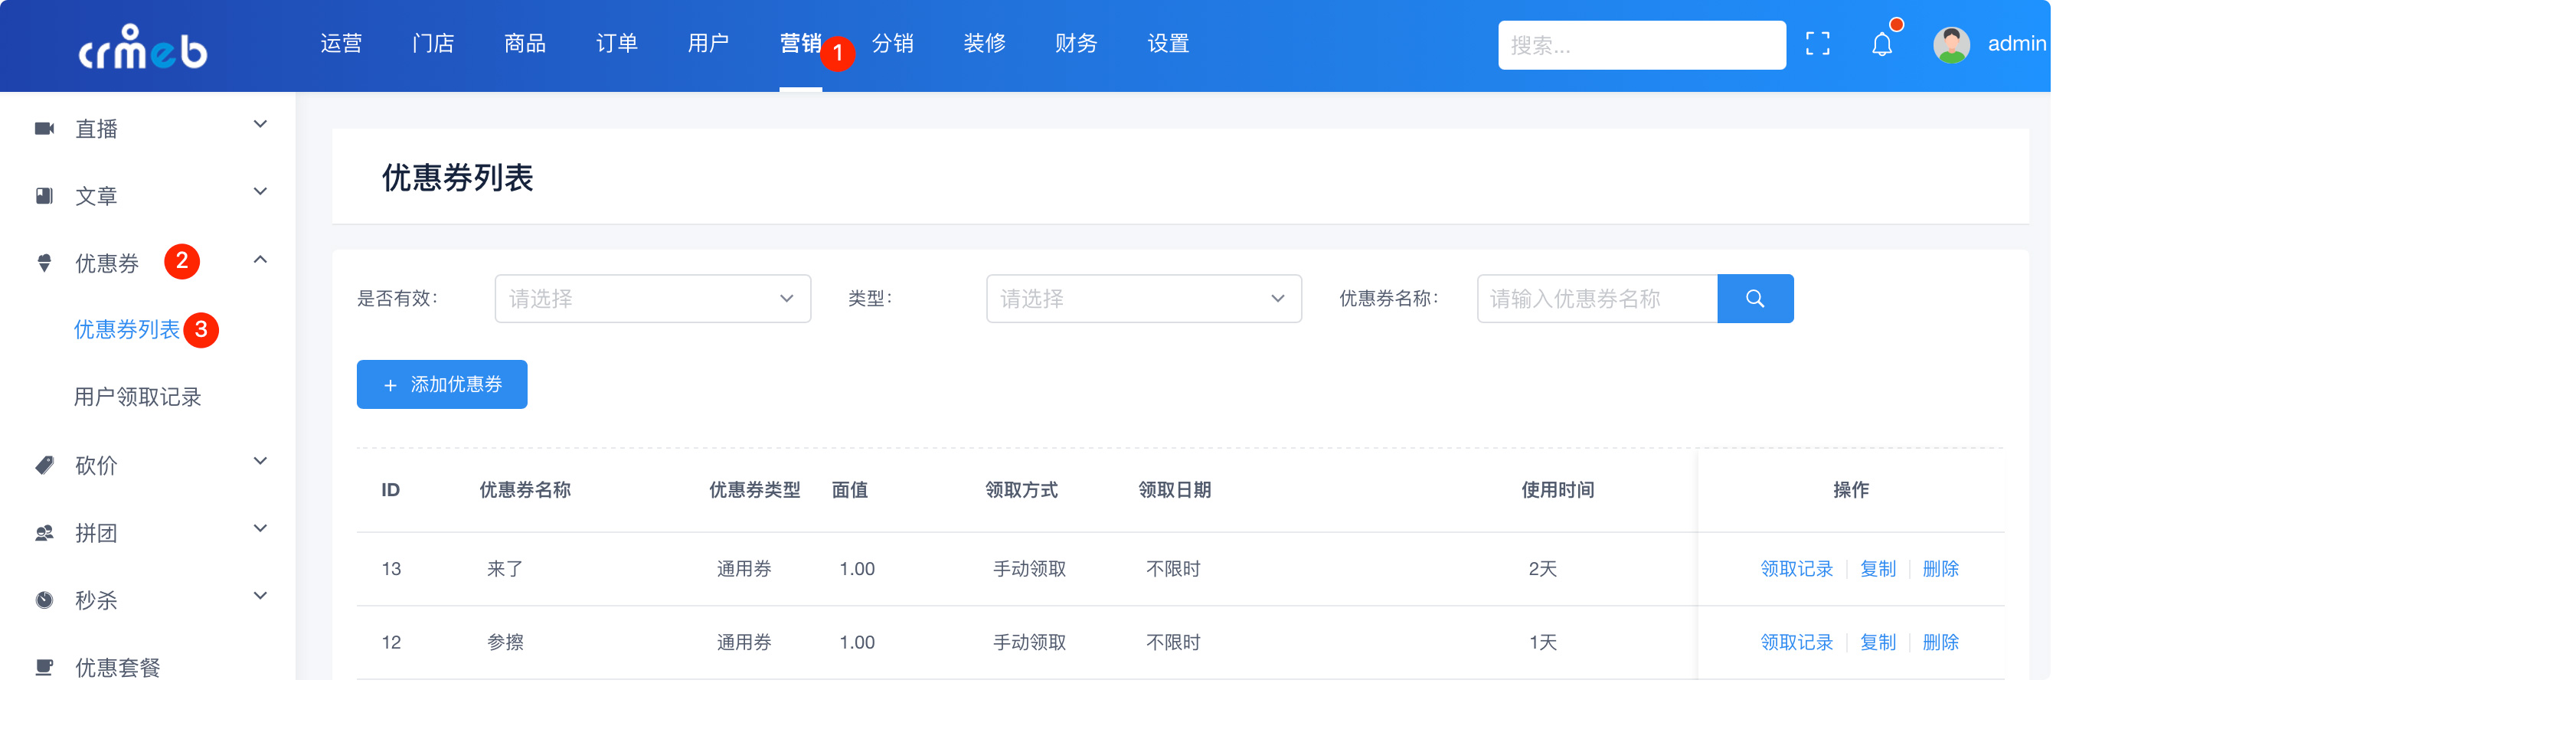Screen dimensions: 2576x729
Task: Click 删除 for coupon 参擦
Action: click(x=1940, y=642)
